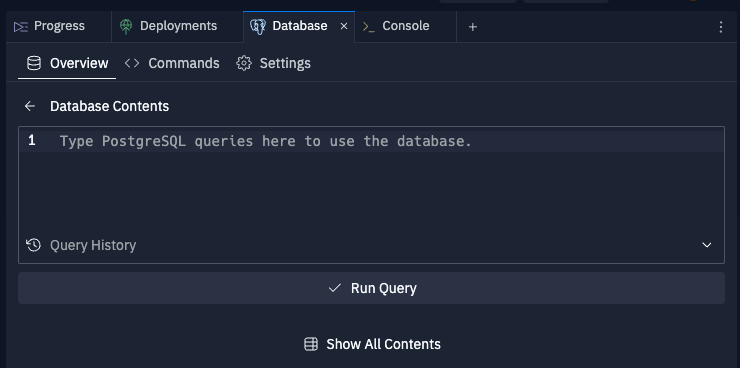Run the query with Run Query button
Viewport: 740px width, 368px height.
[x=371, y=288]
